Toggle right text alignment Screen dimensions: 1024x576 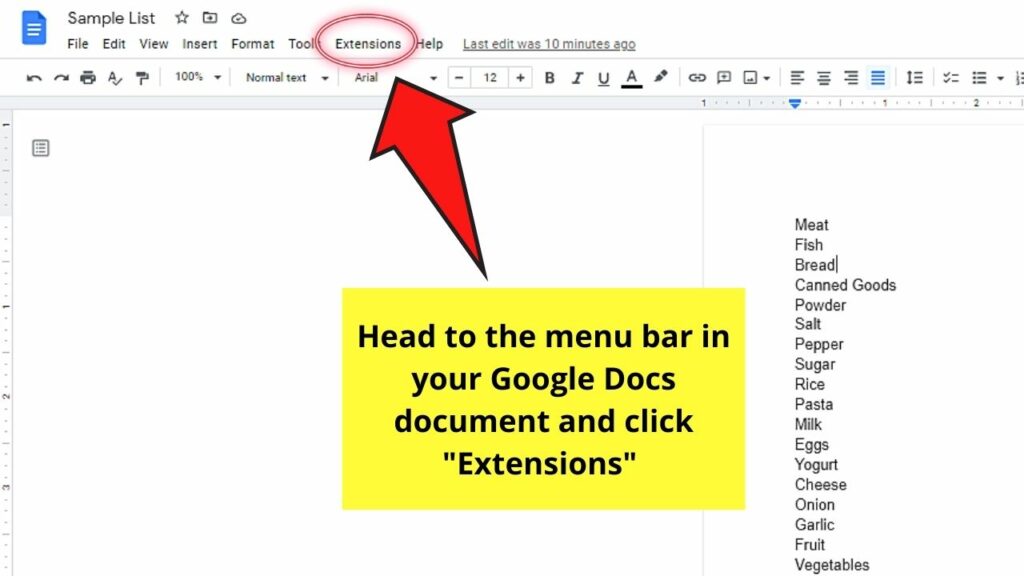[850, 77]
